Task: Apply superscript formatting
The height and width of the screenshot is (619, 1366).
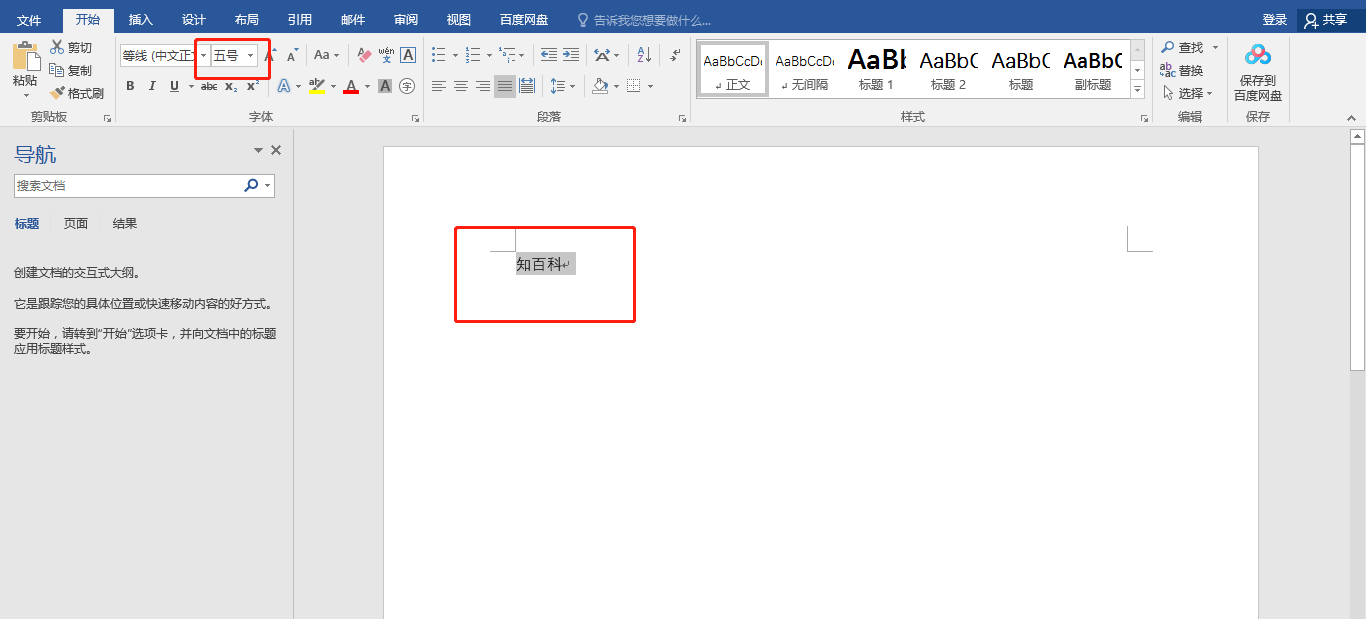Action: pyautogui.click(x=253, y=86)
